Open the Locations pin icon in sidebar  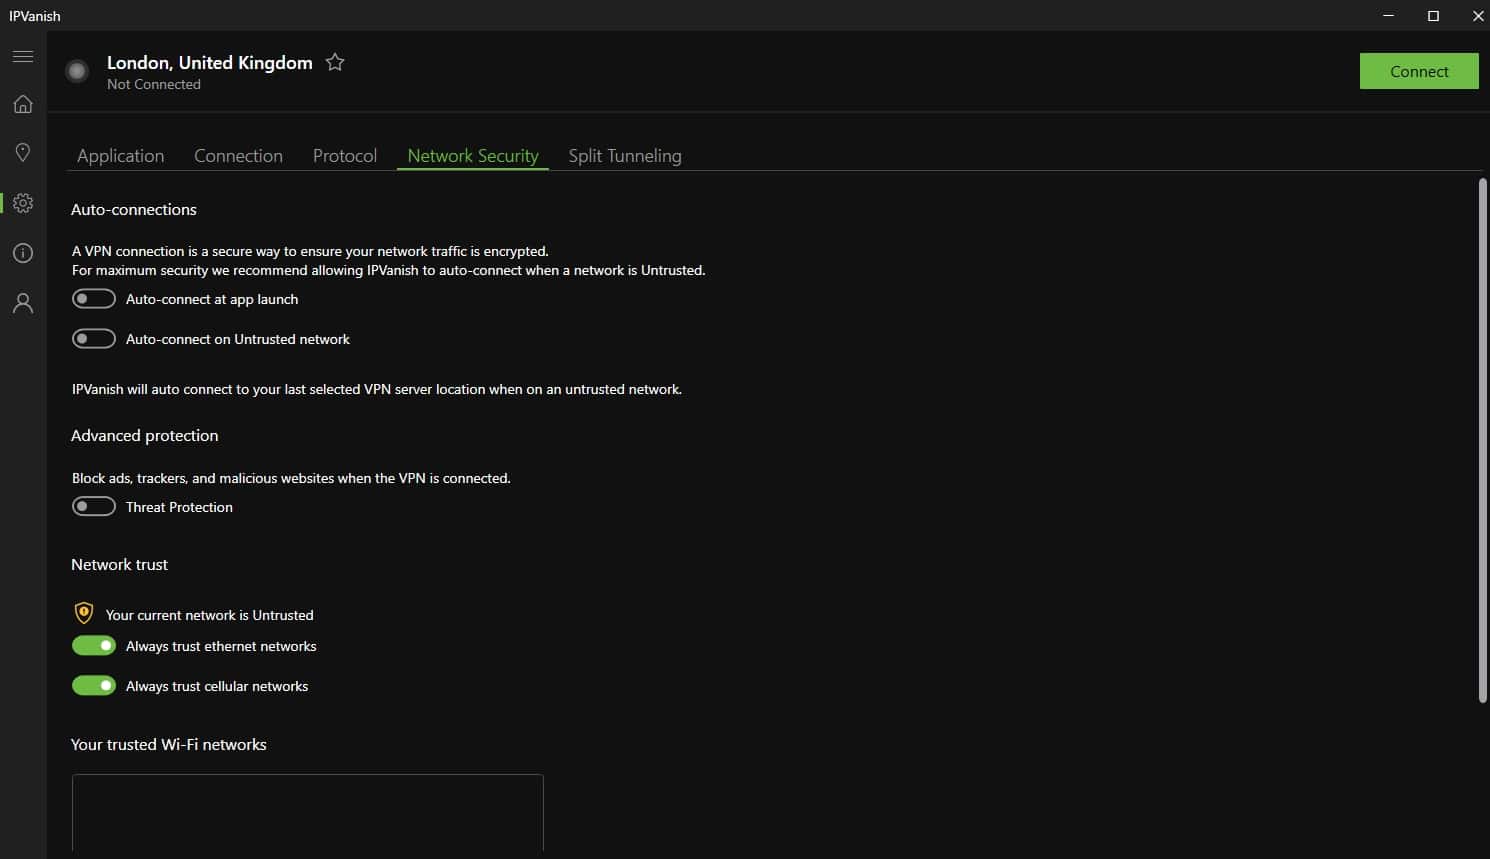coord(23,152)
